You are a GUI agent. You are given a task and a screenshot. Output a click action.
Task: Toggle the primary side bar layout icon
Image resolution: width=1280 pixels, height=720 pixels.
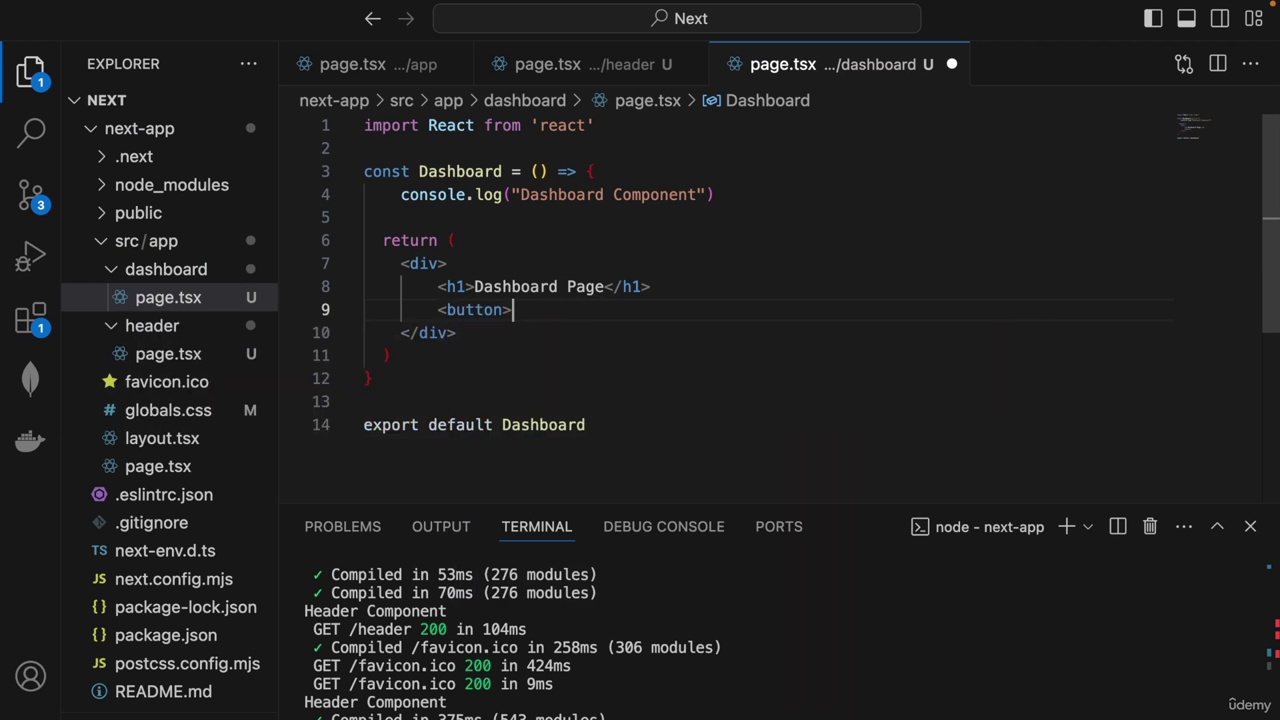pyautogui.click(x=1153, y=18)
